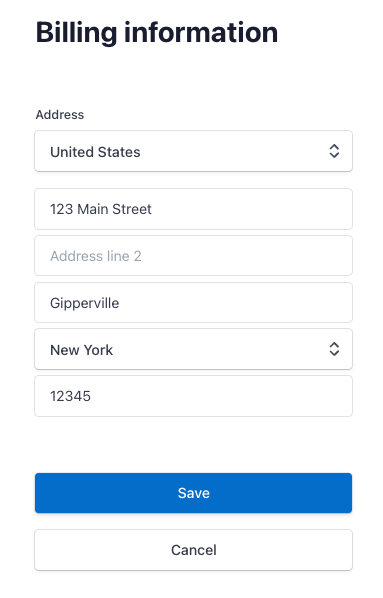The width and height of the screenshot is (383, 598).
Task: Place the cursor after '12345' zip text
Action: coord(92,396)
